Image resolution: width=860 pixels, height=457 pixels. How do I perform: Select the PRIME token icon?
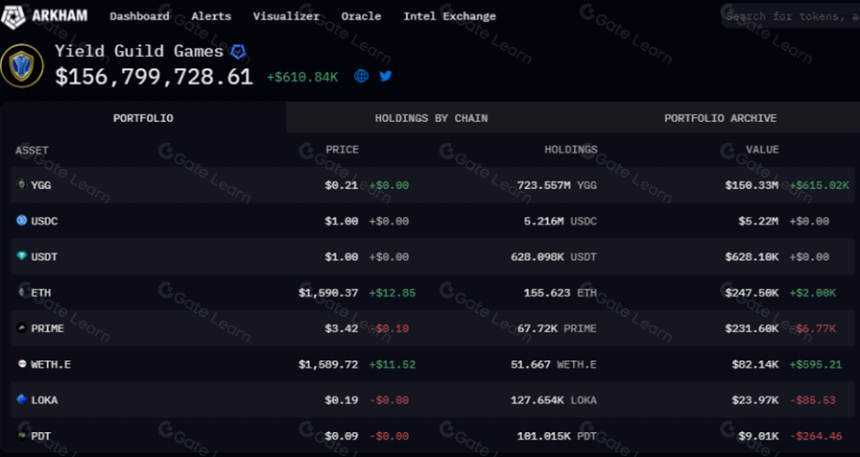[22, 328]
